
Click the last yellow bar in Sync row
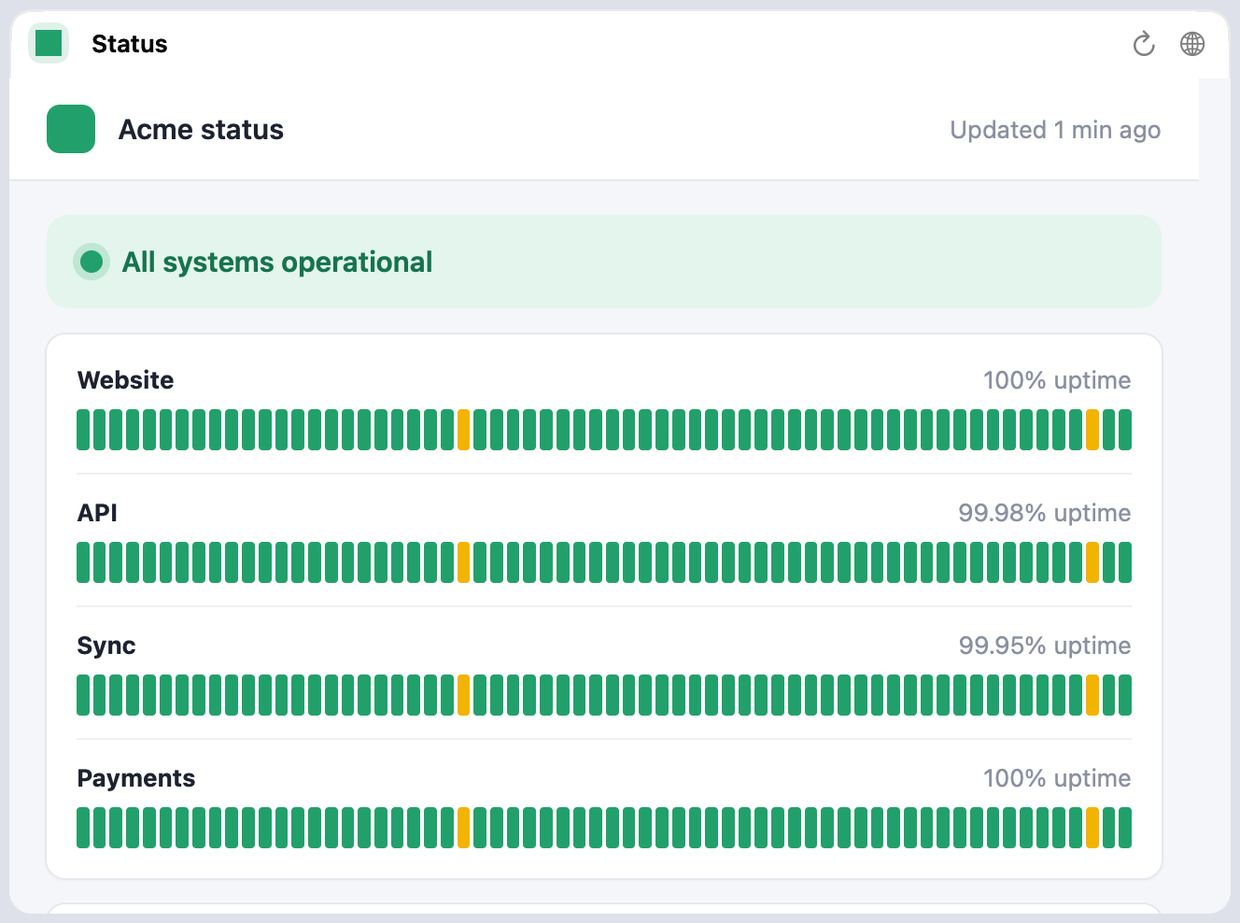tap(1092, 695)
